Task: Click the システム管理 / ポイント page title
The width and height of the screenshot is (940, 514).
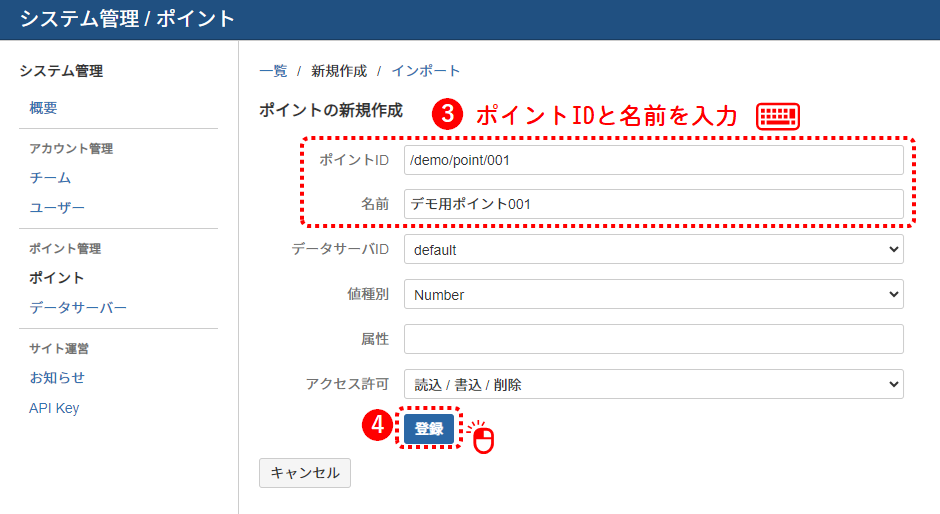Action: (126, 19)
